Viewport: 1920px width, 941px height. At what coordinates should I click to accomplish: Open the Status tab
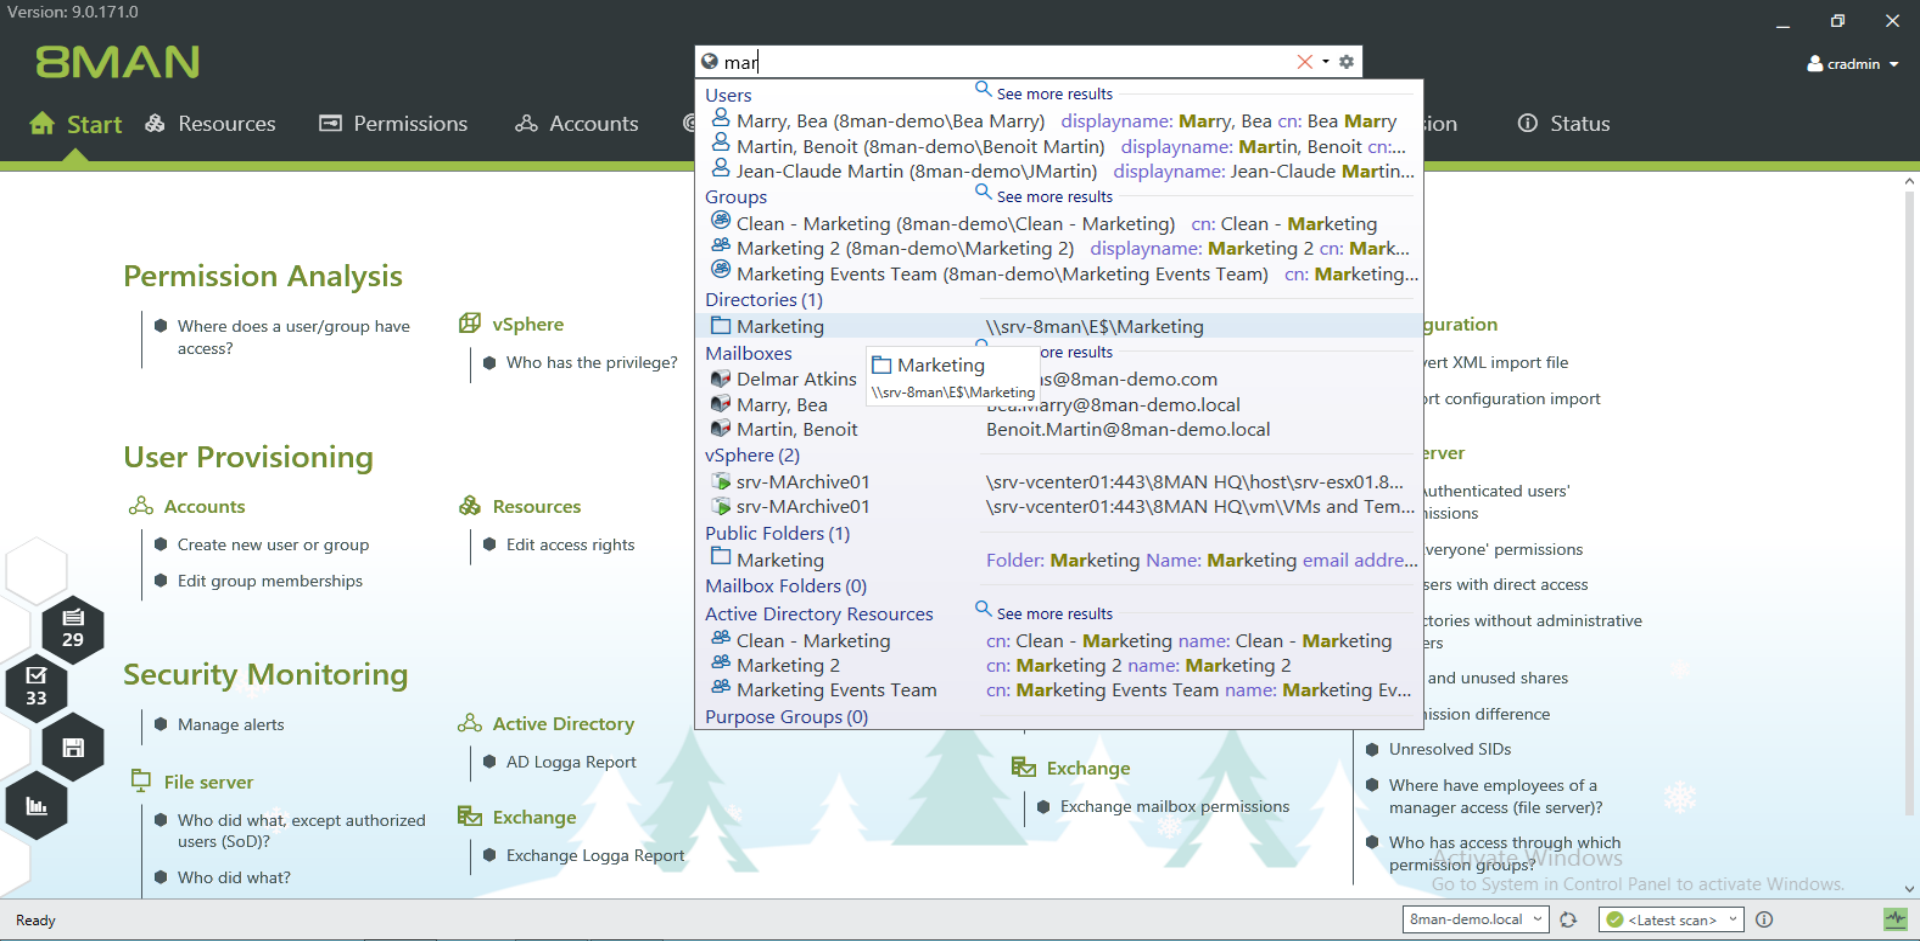tap(1564, 124)
